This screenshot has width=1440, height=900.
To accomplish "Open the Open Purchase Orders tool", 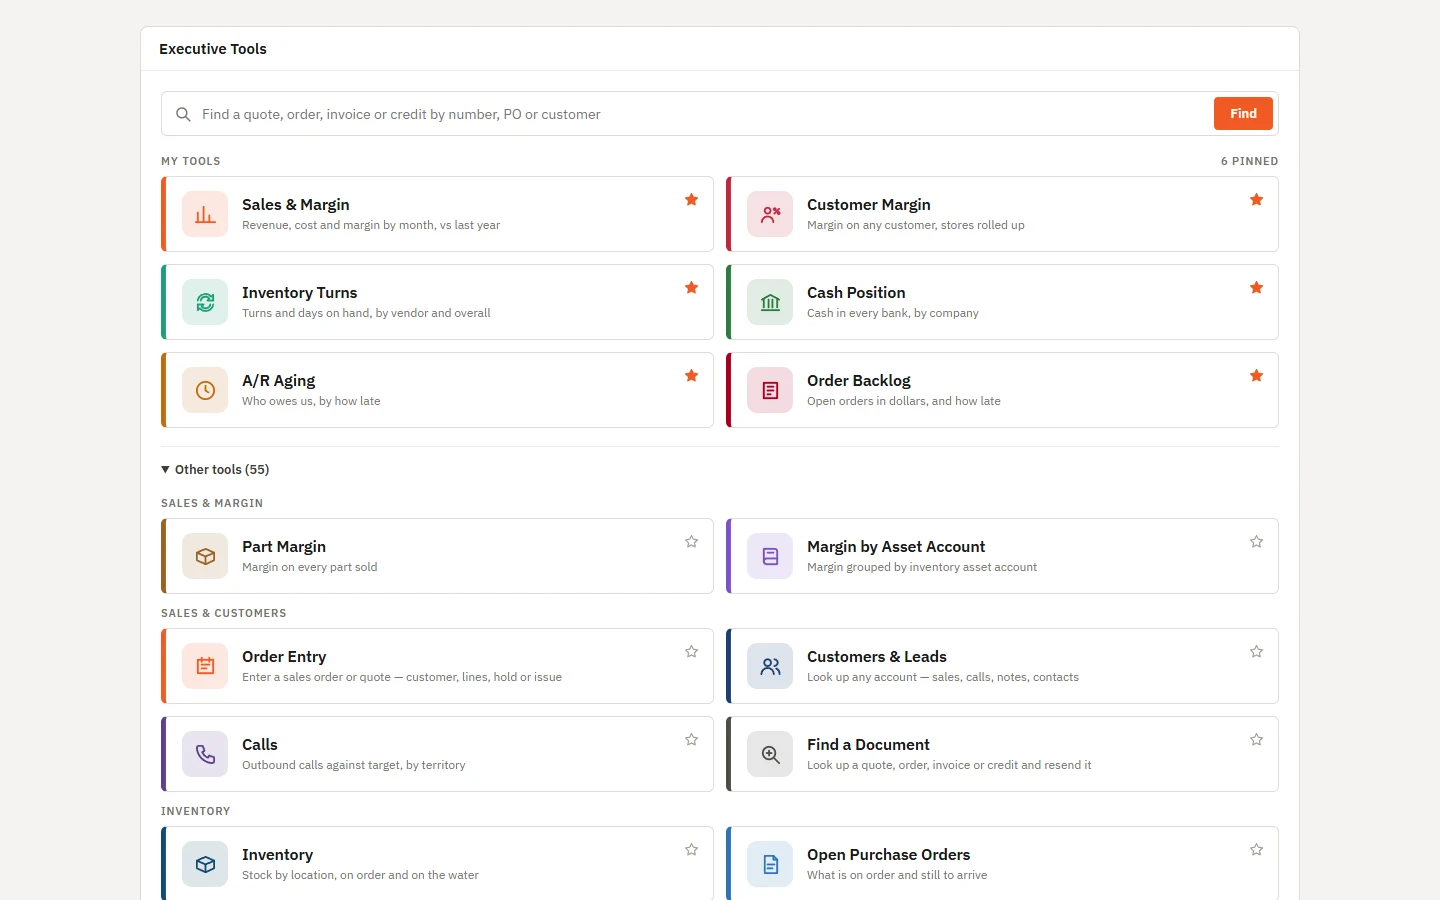I will (1002, 864).
